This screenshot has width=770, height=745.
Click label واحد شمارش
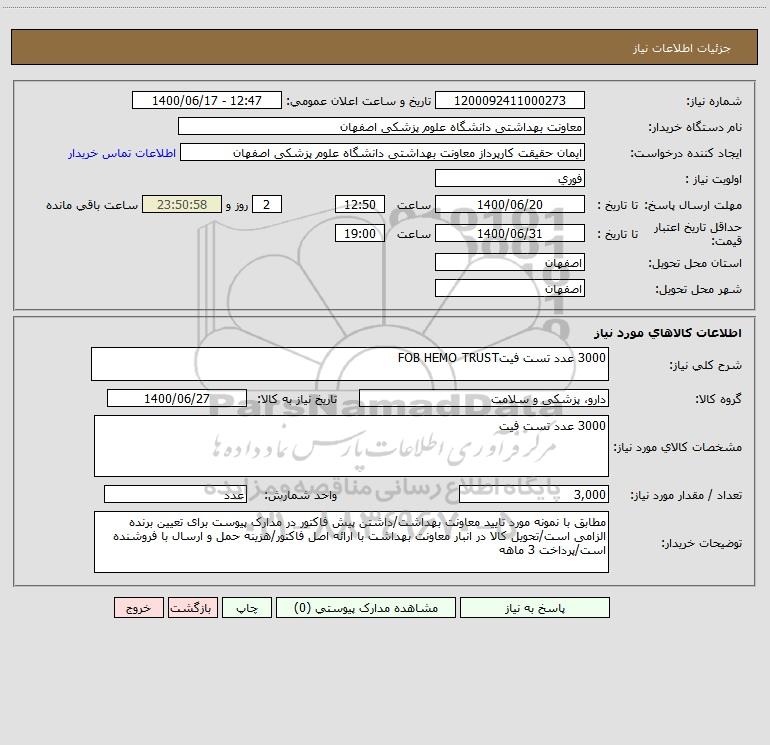[x=301, y=496]
